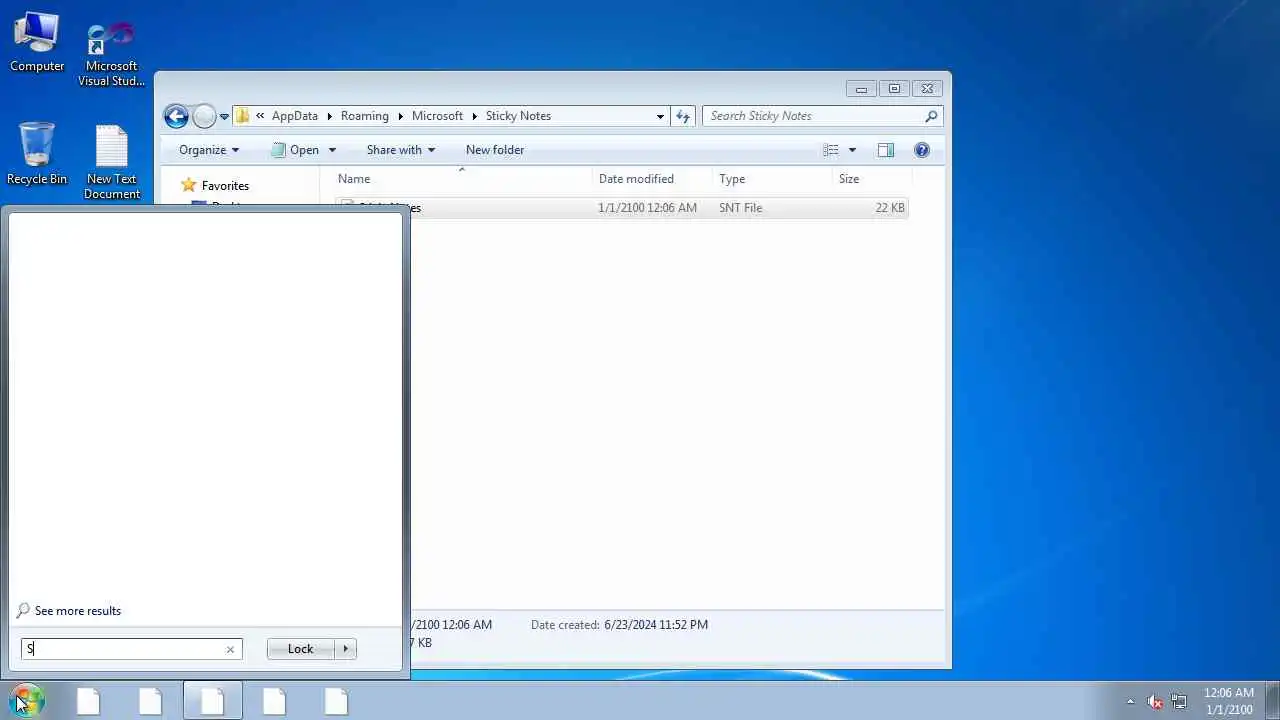Click the Change your view icon
1280x720 pixels.
[831, 150]
